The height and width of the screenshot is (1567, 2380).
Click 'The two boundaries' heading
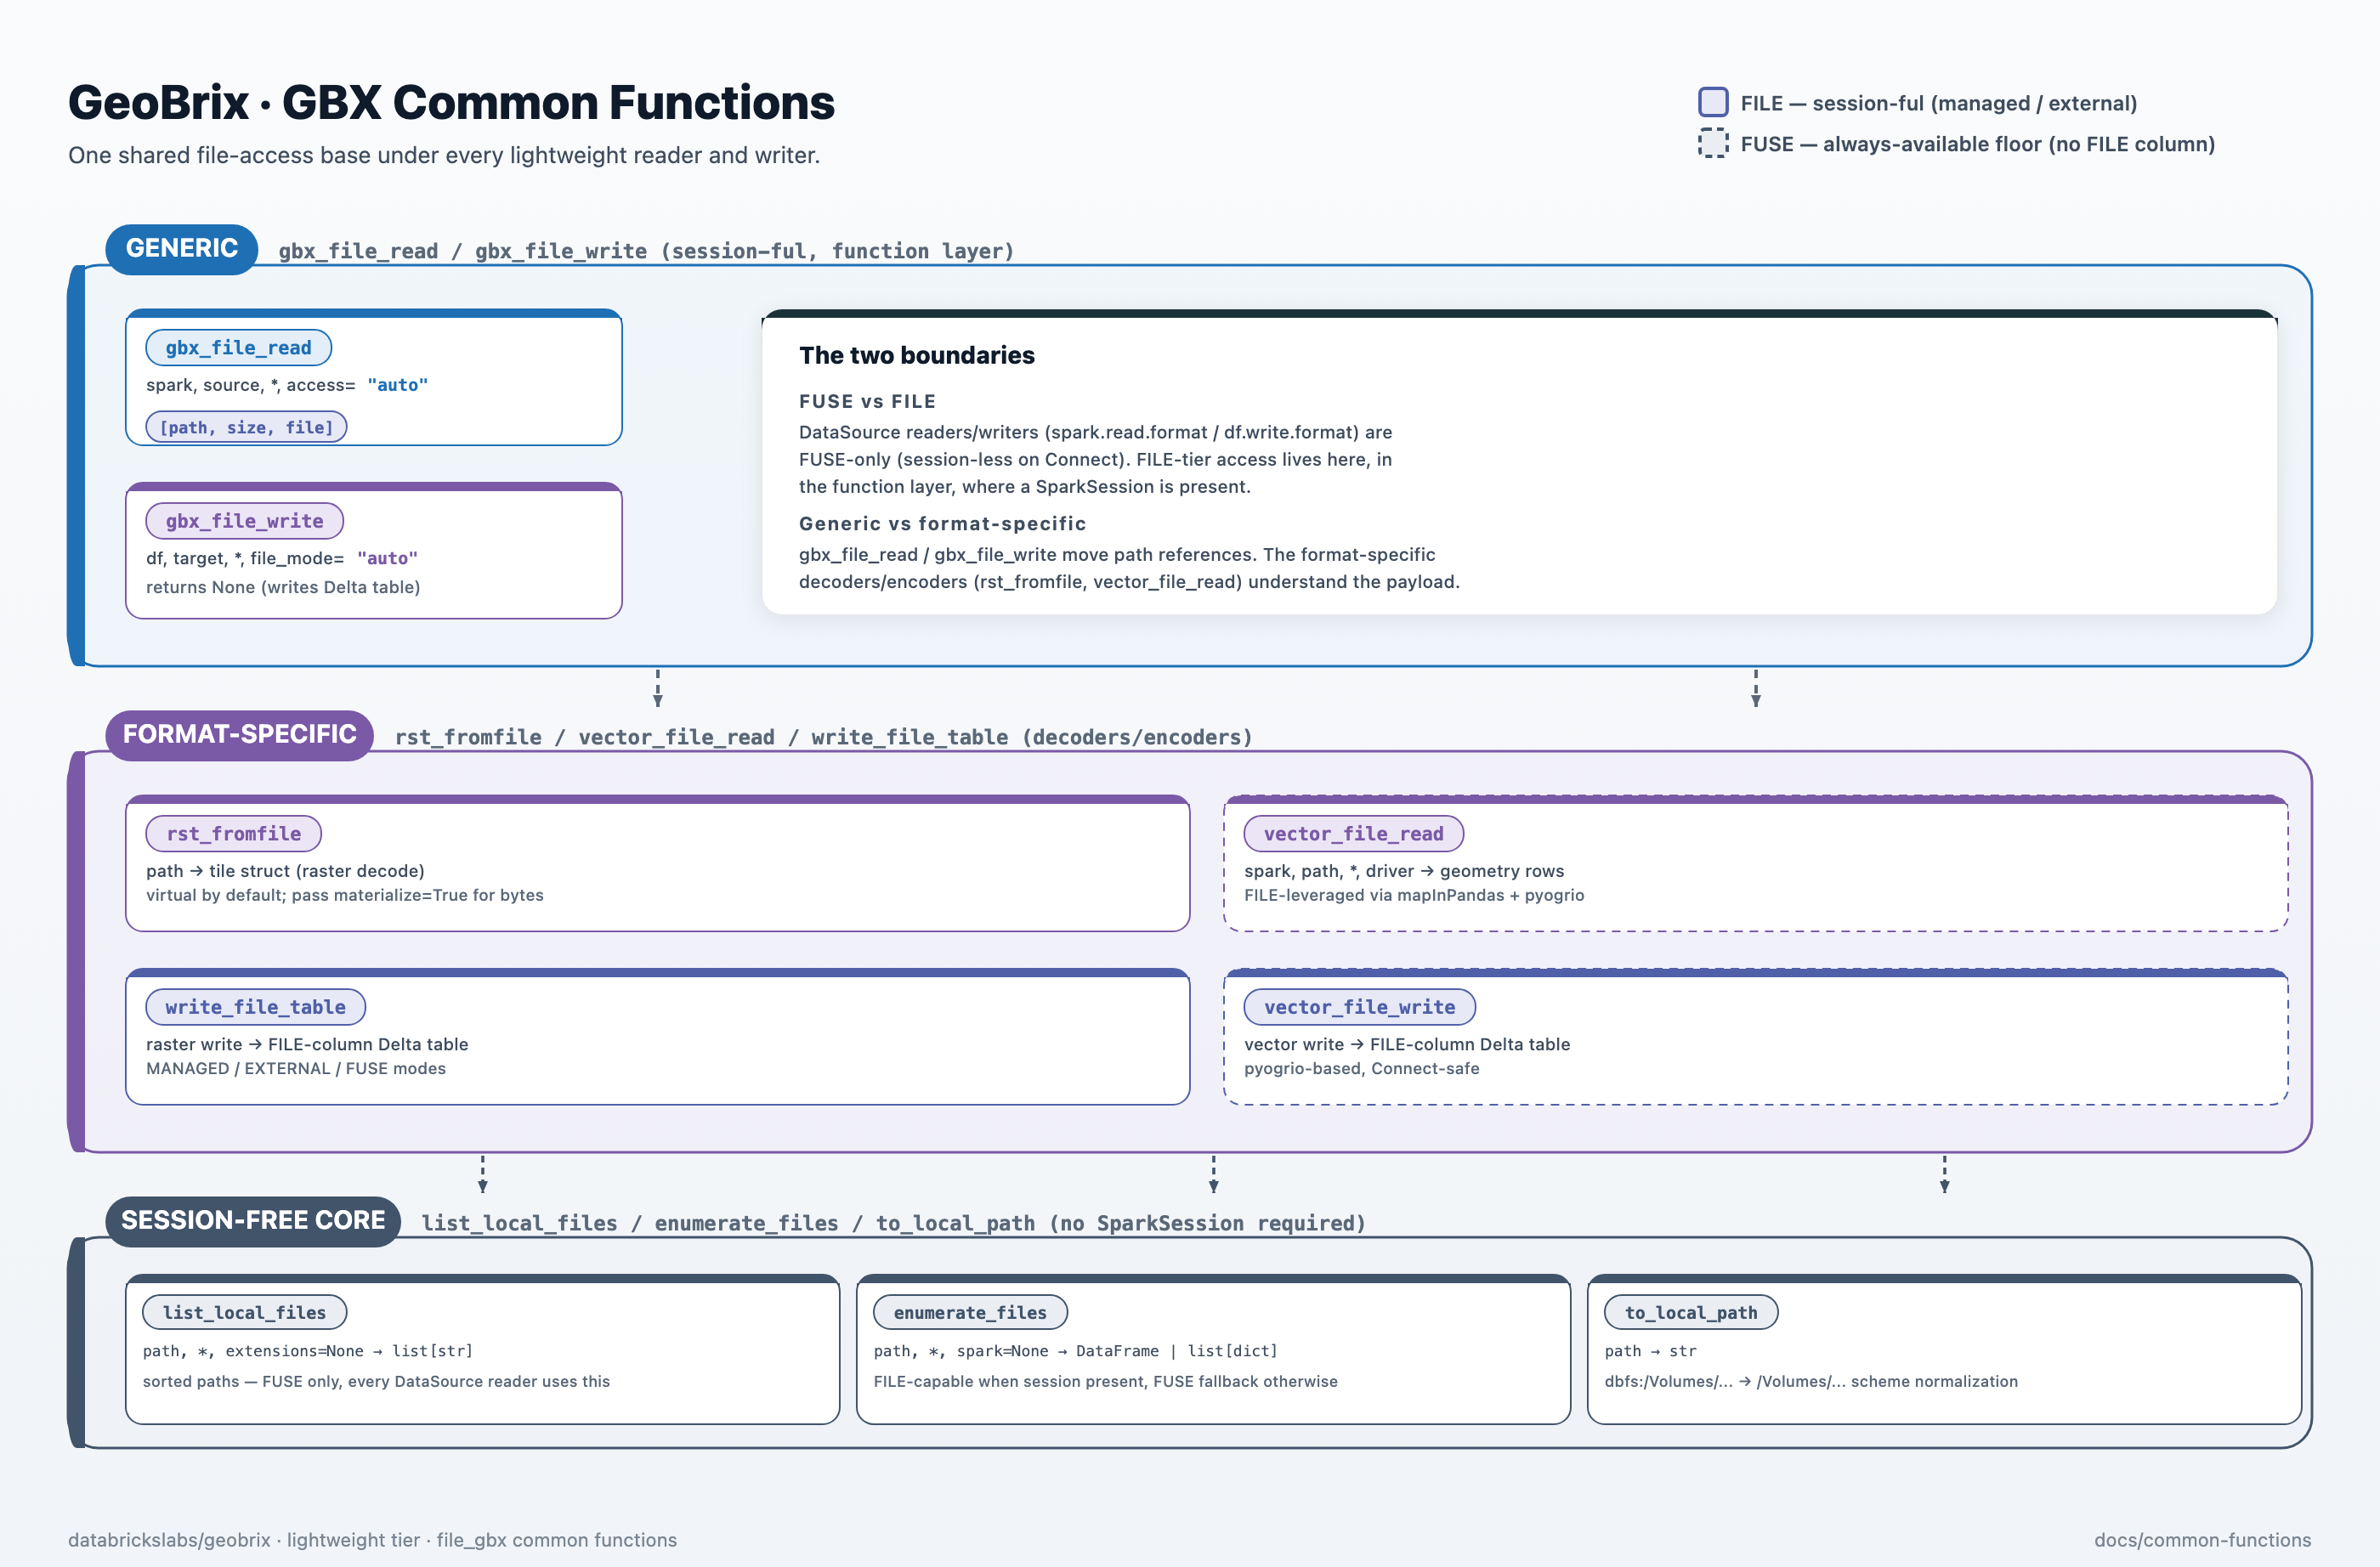916,355
